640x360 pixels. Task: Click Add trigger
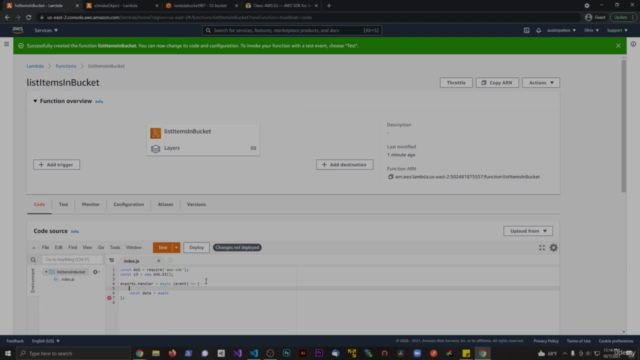(56, 165)
